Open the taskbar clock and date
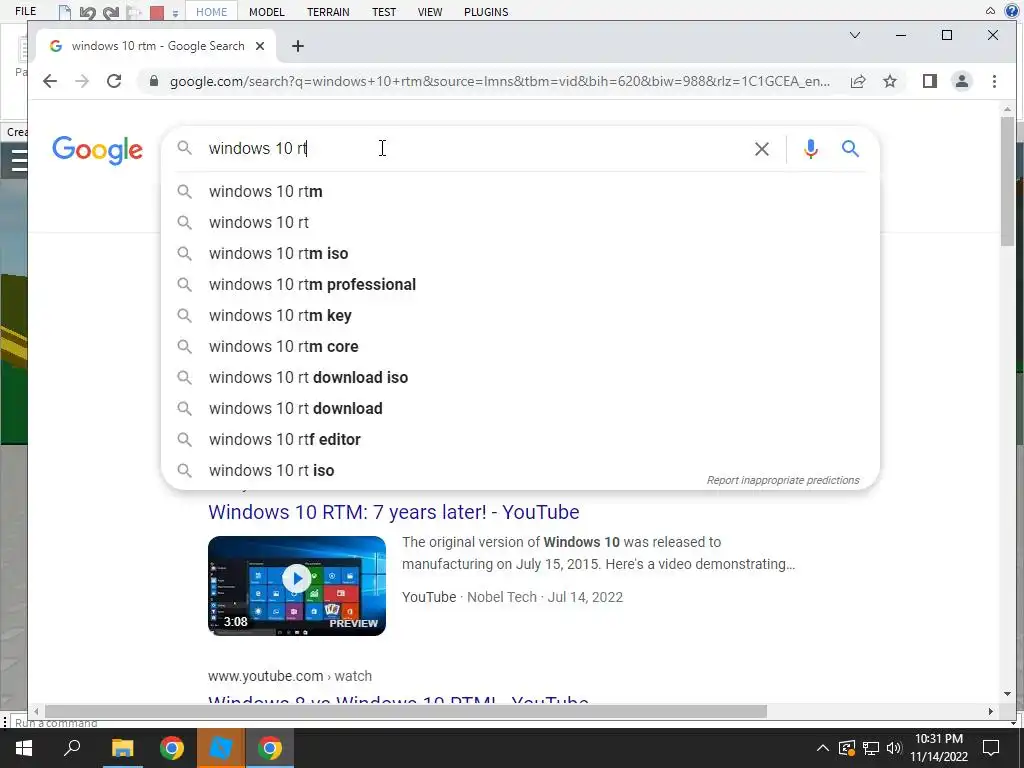Image resolution: width=1024 pixels, height=768 pixels. pyautogui.click(x=938, y=748)
